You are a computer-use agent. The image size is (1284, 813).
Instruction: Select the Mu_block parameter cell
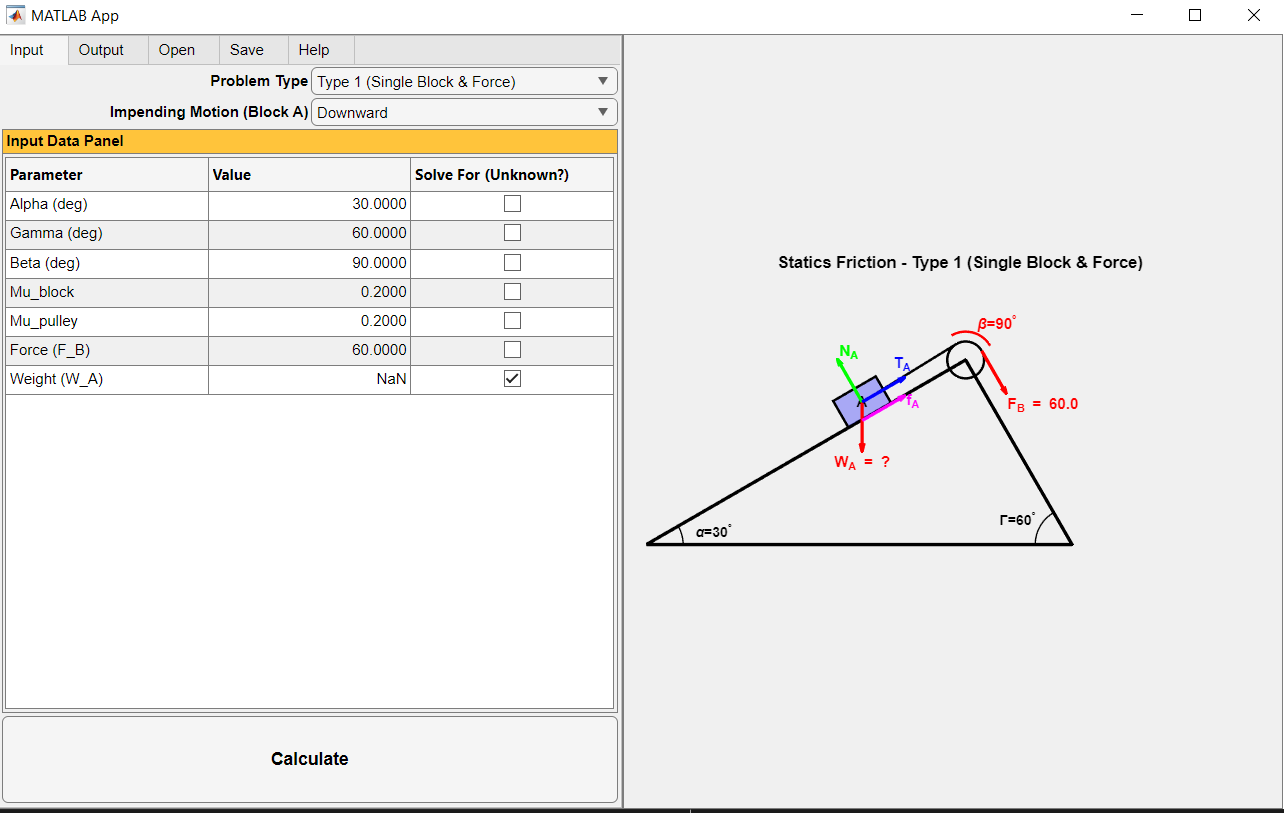pyautogui.click(x=107, y=292)
